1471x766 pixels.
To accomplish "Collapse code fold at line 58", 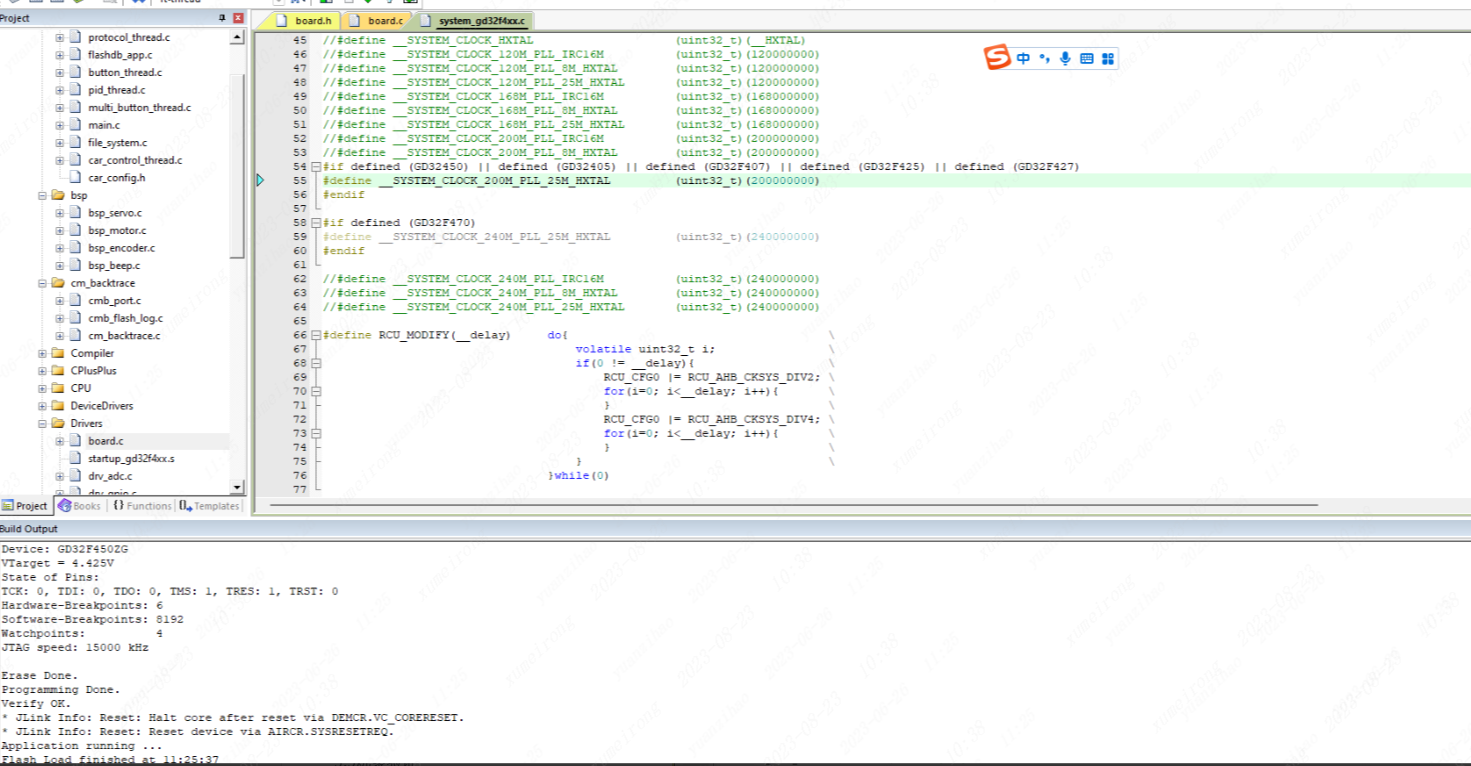I will 316,222.
